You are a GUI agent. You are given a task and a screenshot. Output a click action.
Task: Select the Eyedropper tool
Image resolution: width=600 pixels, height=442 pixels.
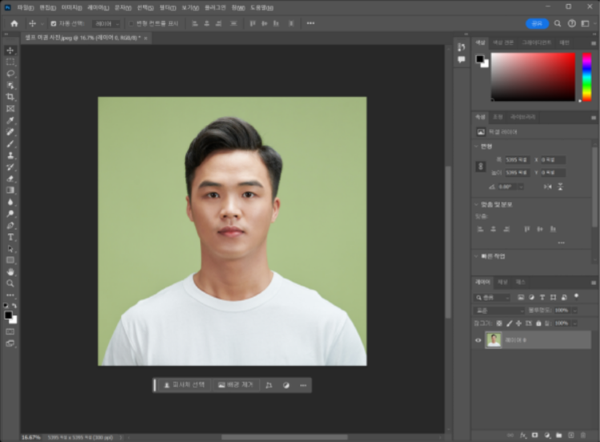pos(11,120)
